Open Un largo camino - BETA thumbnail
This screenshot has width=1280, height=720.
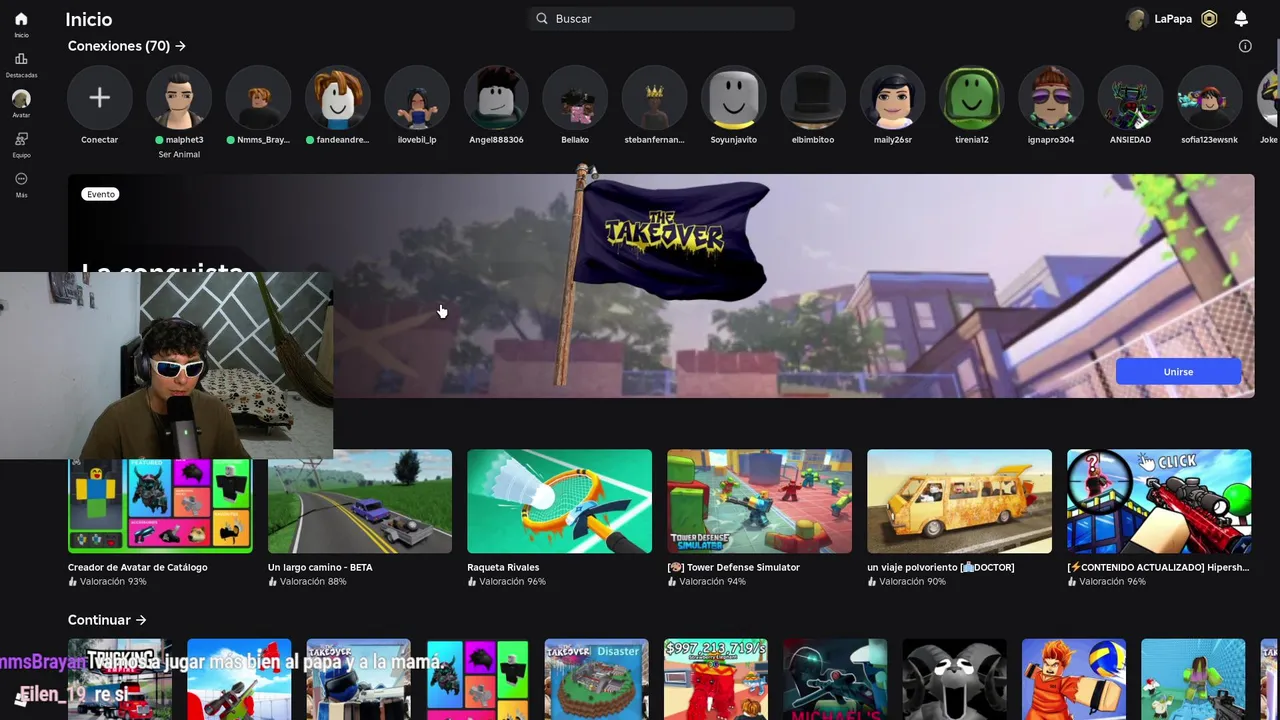coord(360,501)
